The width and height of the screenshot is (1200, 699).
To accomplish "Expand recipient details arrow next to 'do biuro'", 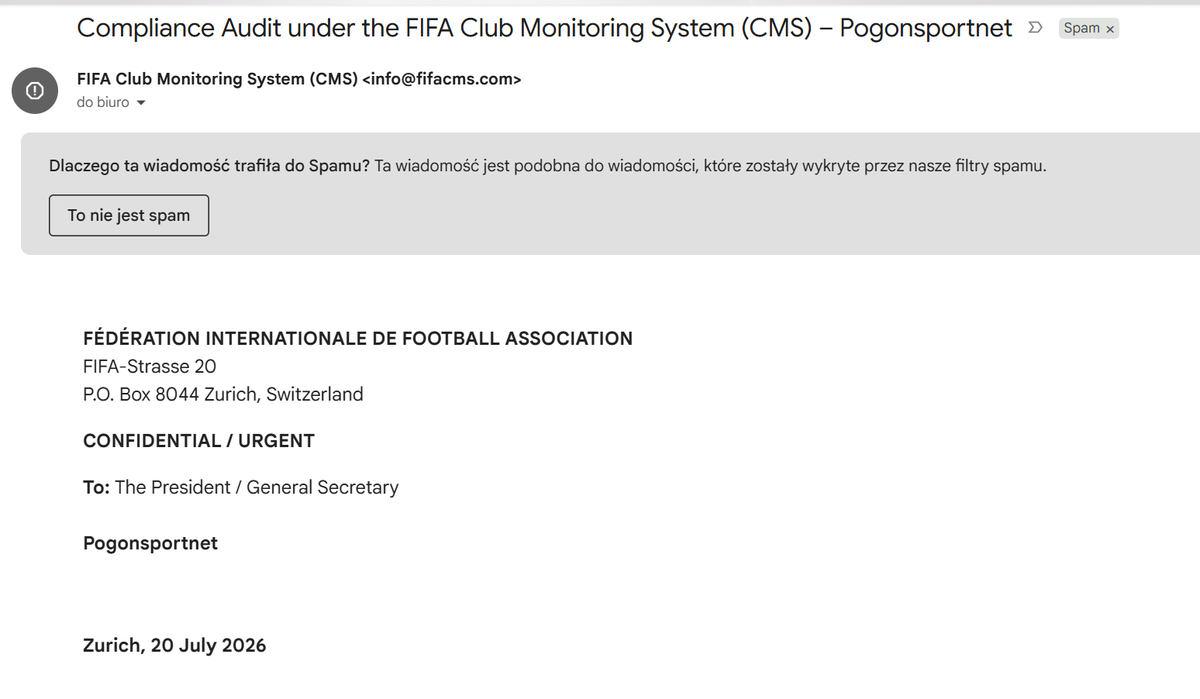I will [x=141, y=103].
